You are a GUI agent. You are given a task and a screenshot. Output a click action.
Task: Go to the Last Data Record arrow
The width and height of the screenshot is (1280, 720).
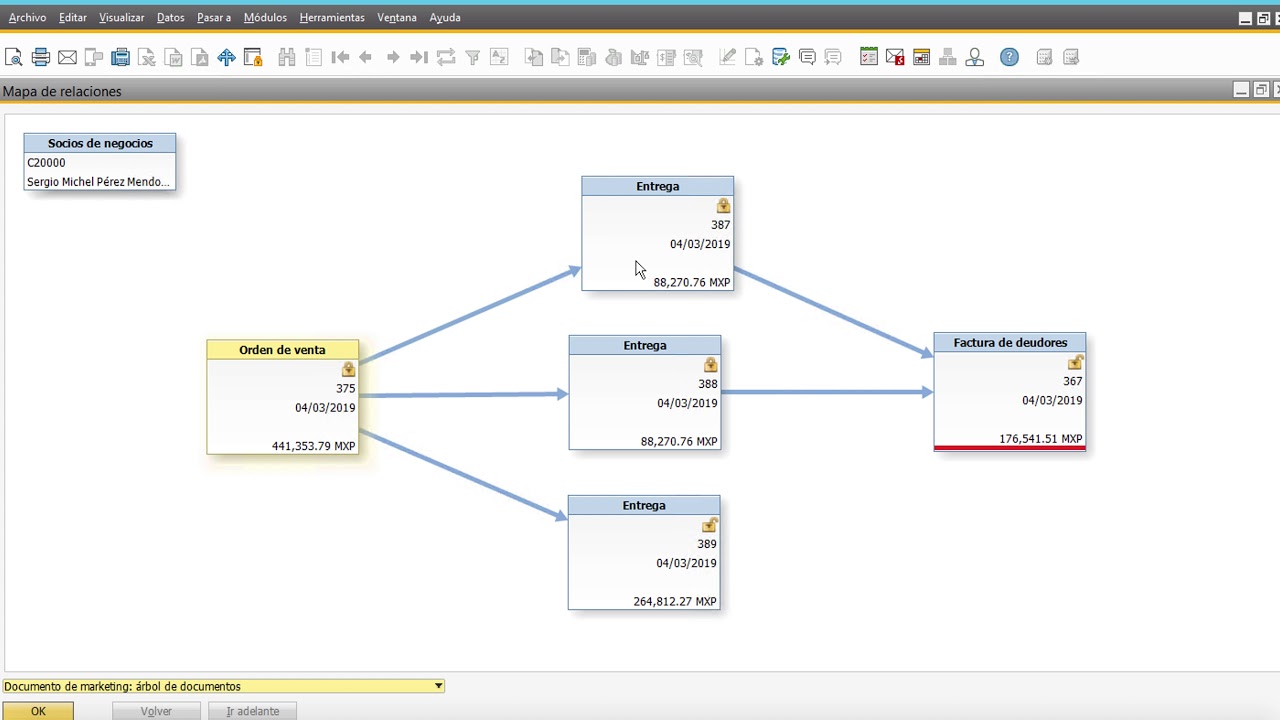[419, 57]
